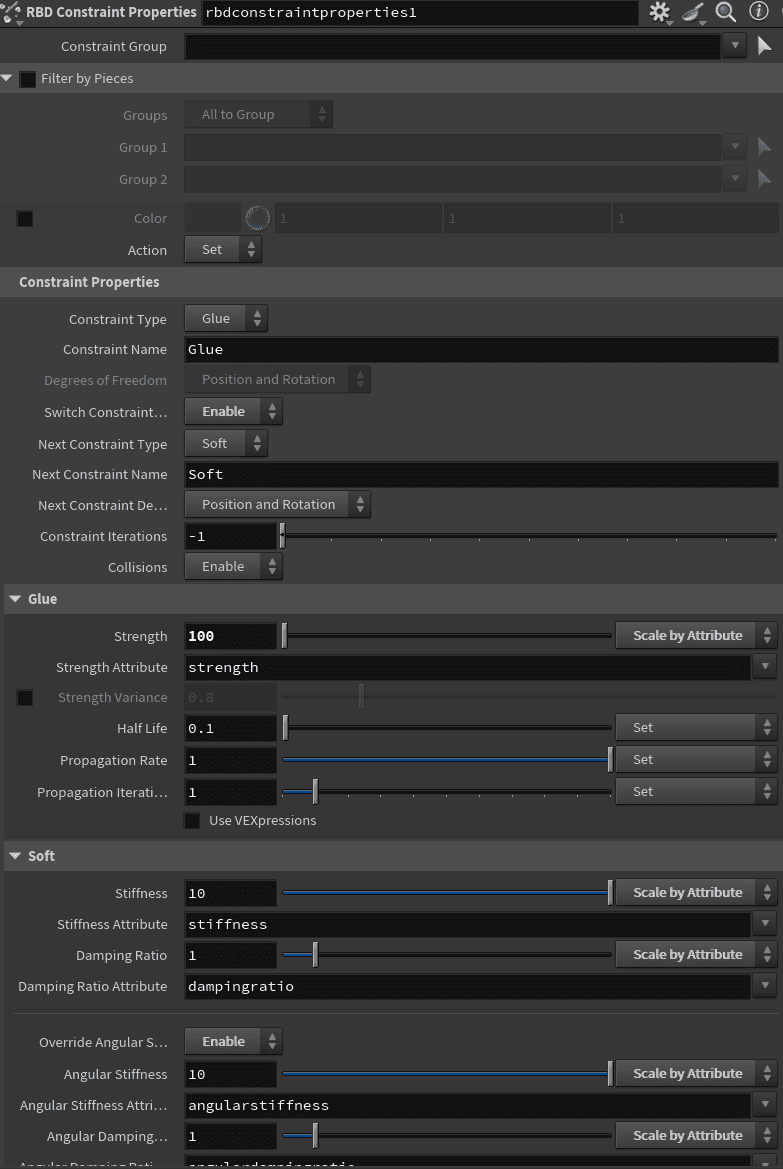Click the Group 1 selection arrow icon
The width and height of the screenshot is (783, 1169).
[x=764, y=146]
